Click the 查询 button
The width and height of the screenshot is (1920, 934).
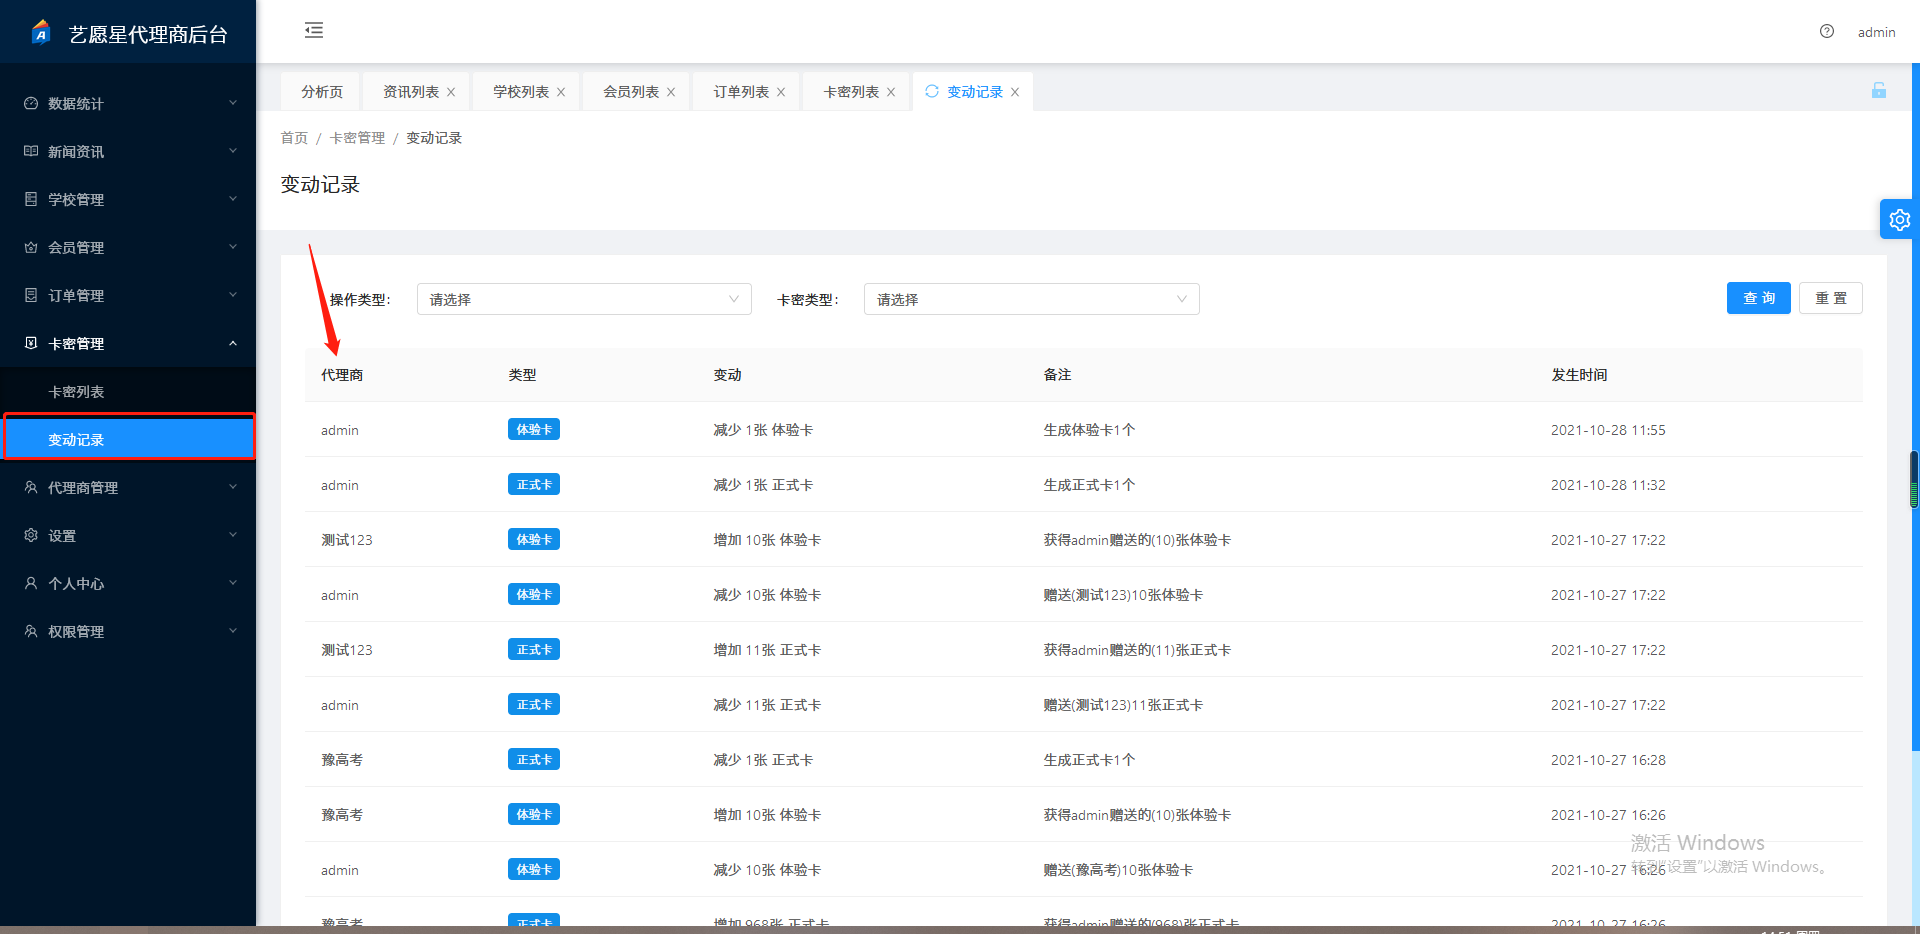pos(1759,298)
